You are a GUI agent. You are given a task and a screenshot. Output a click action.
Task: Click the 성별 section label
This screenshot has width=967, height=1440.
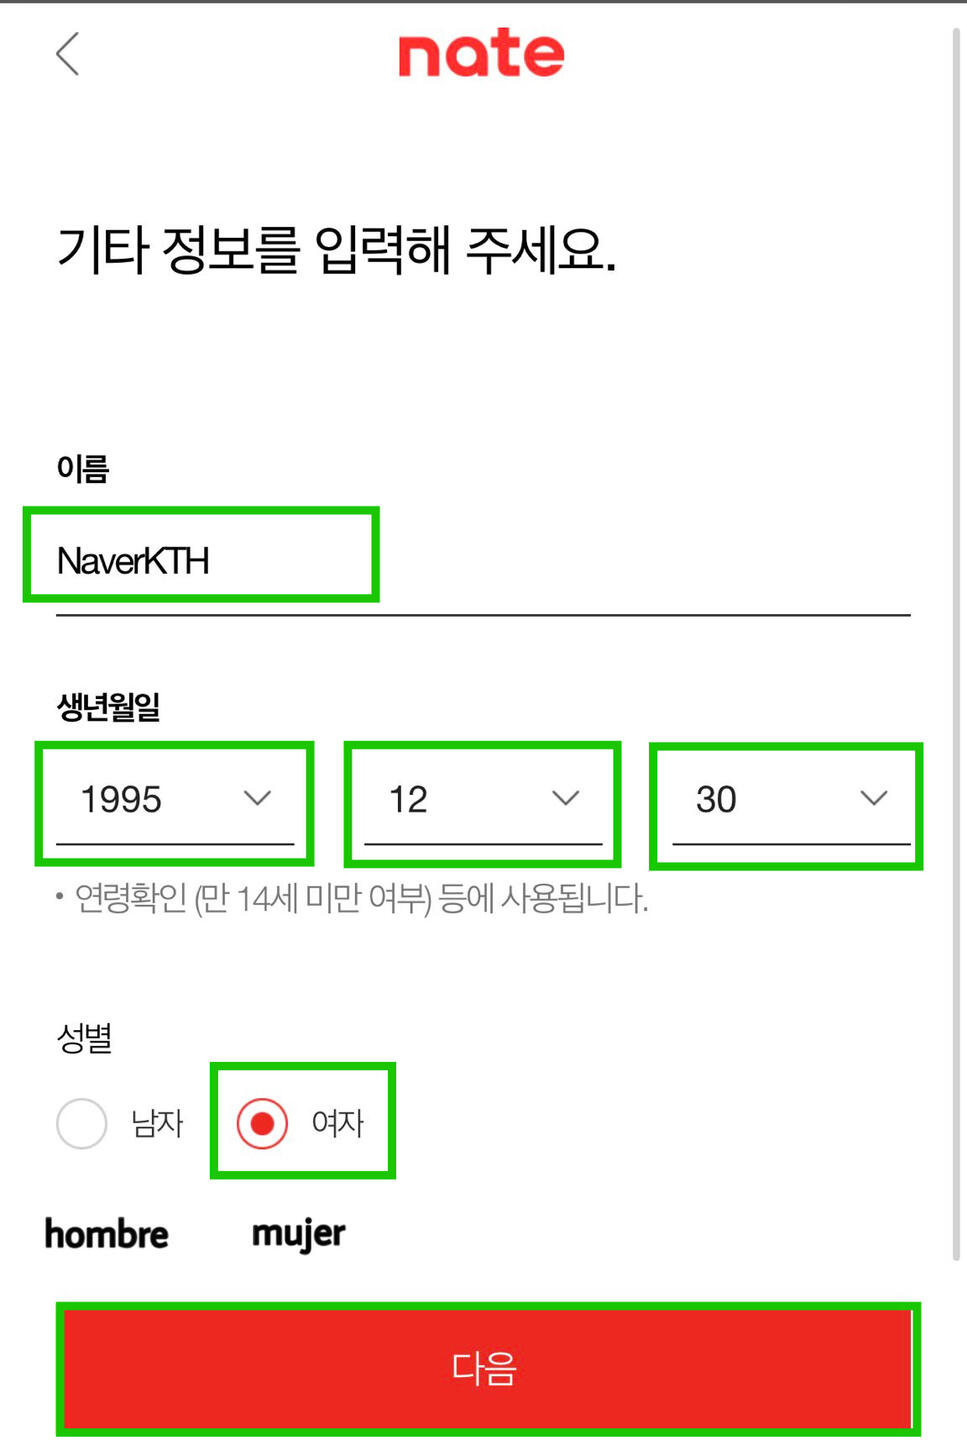[84, 1038]
